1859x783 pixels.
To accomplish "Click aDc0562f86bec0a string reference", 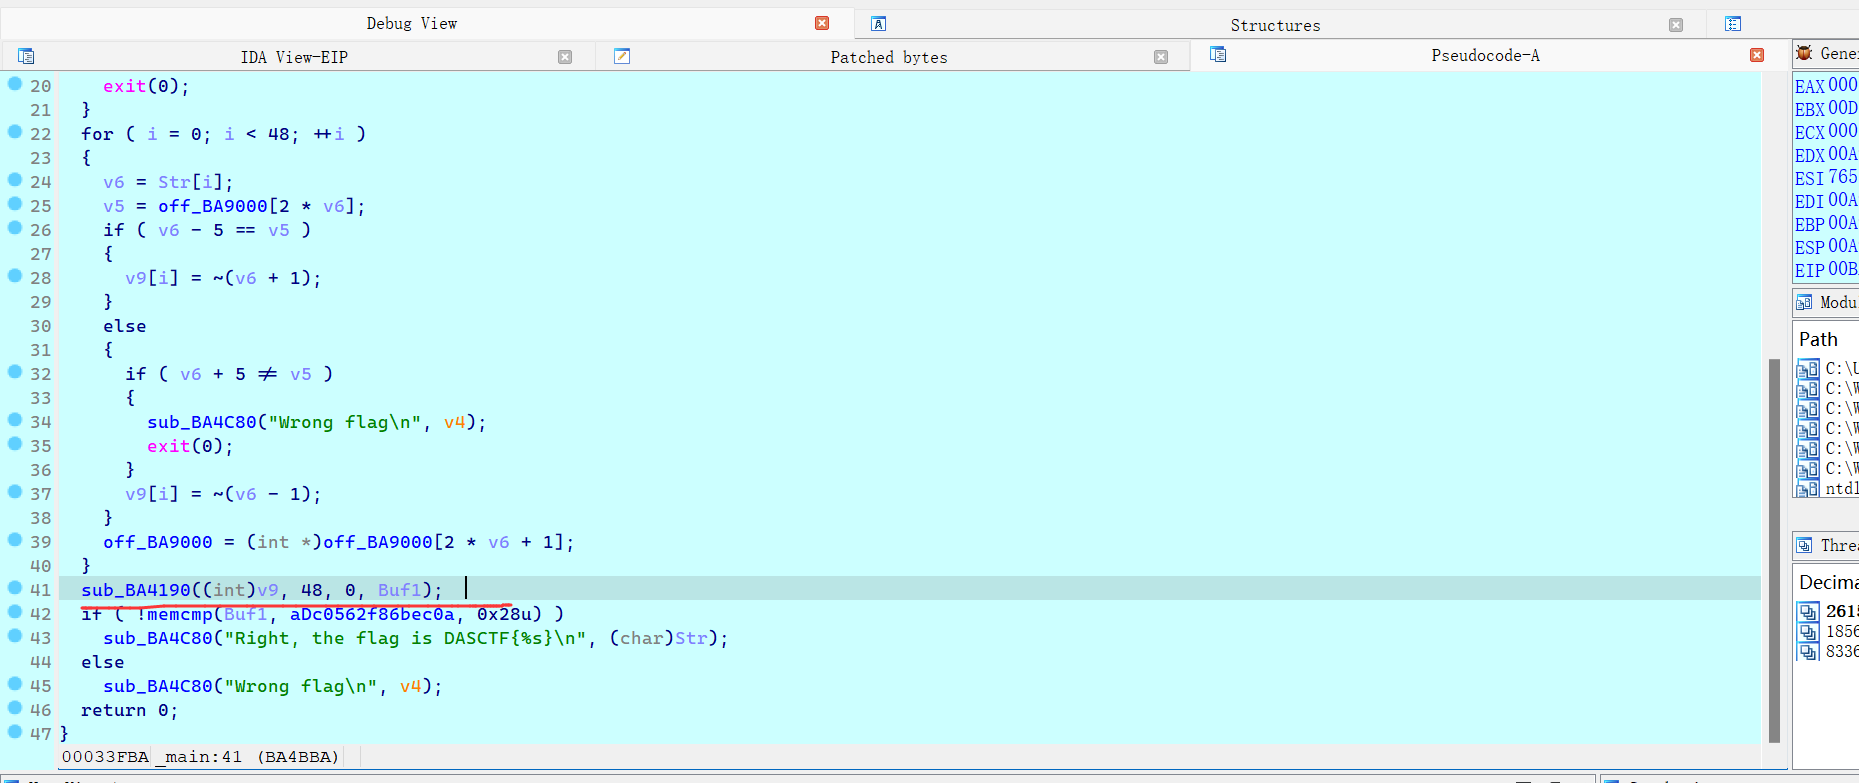I will 372,614.
